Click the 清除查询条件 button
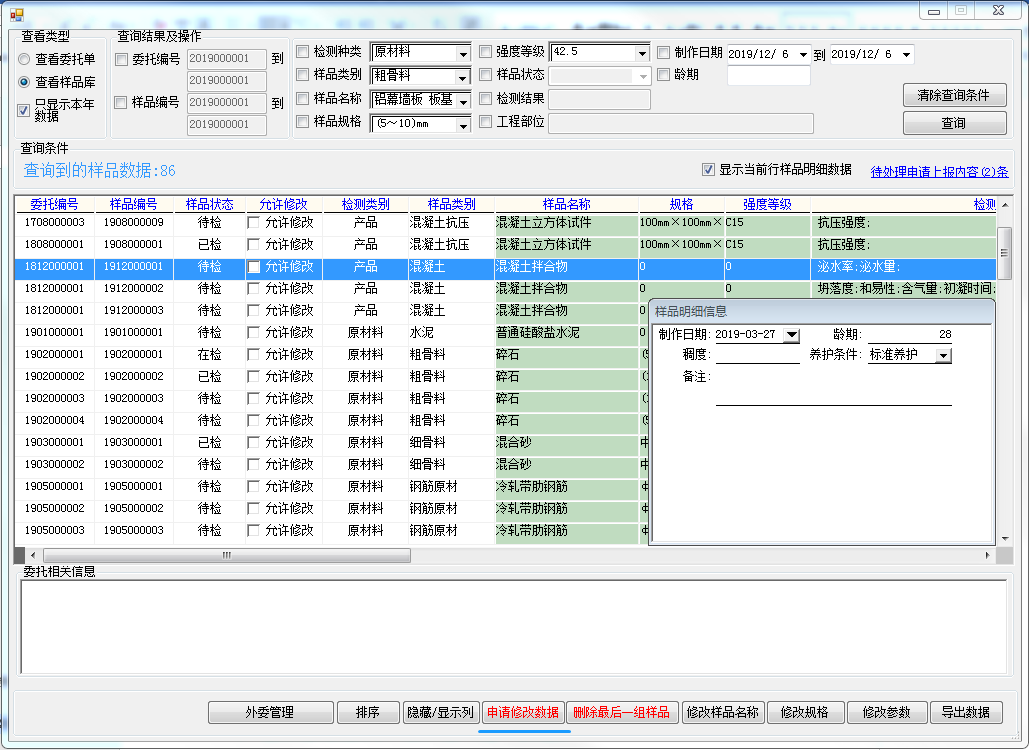The width and height of the screenshot is (1029, 750). coord(954,95)
